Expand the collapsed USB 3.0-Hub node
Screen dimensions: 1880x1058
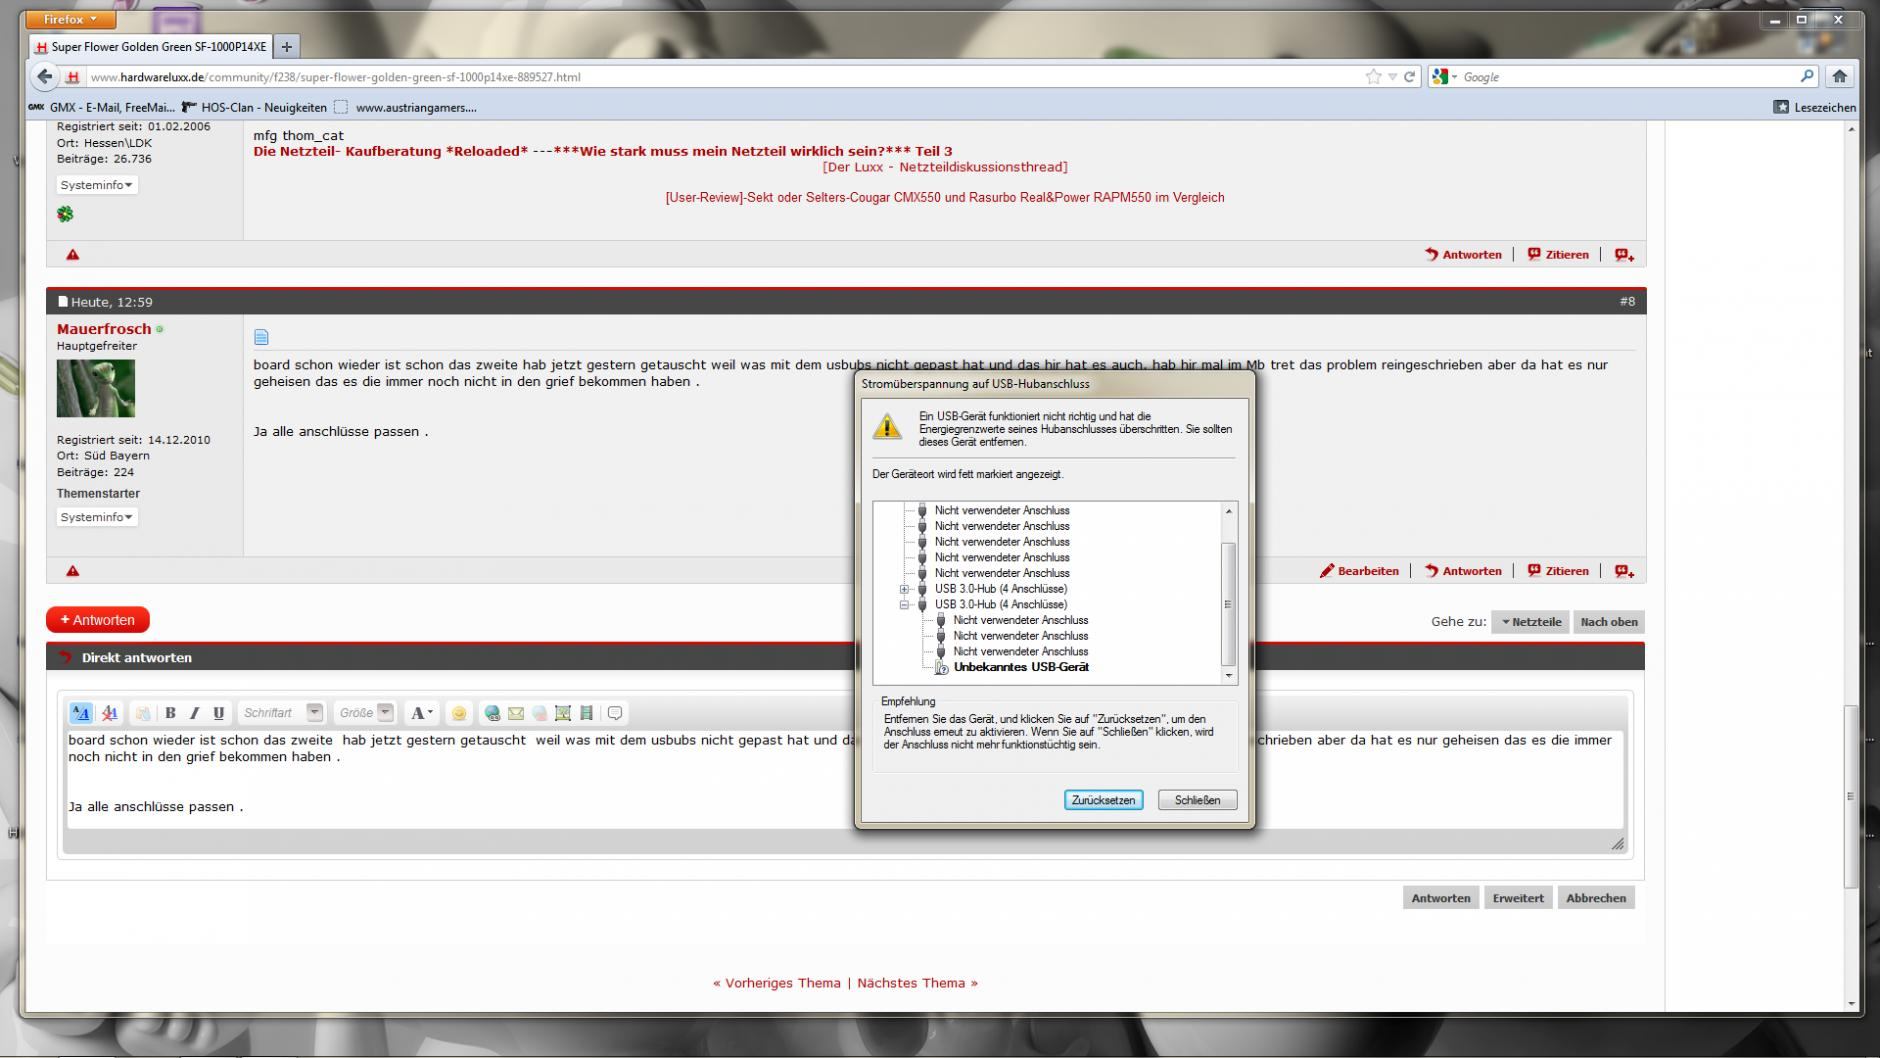[905, 589]
